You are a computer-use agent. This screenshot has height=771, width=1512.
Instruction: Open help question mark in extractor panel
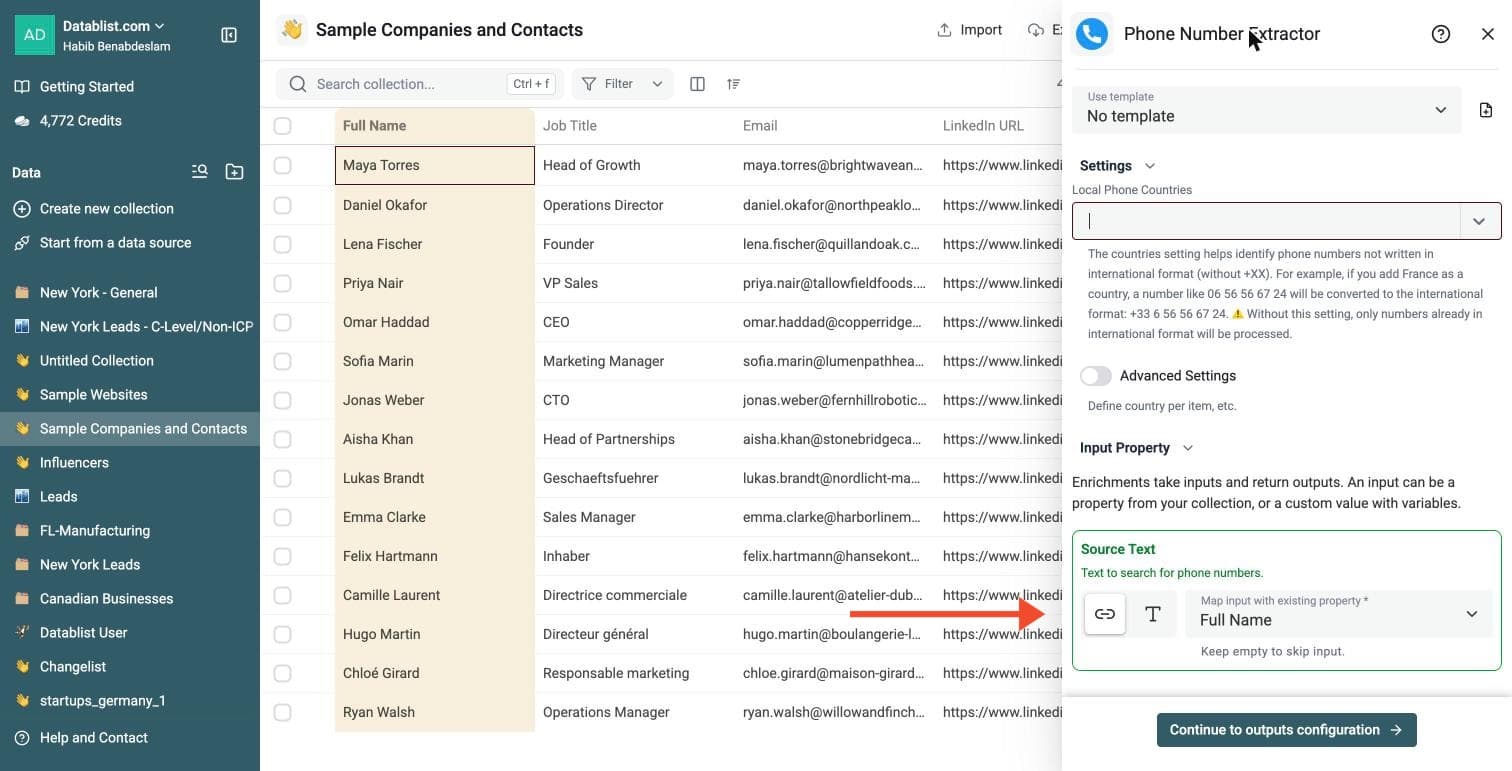point(1441,34)
